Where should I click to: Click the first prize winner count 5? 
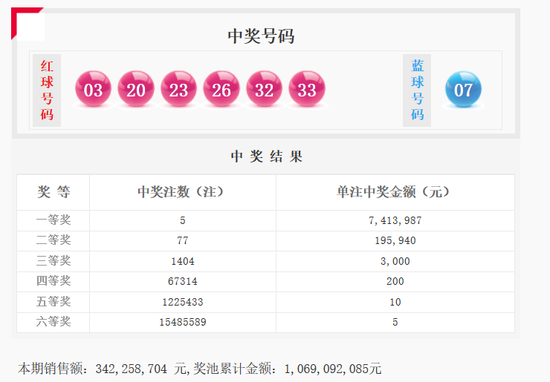click(182, 220)
